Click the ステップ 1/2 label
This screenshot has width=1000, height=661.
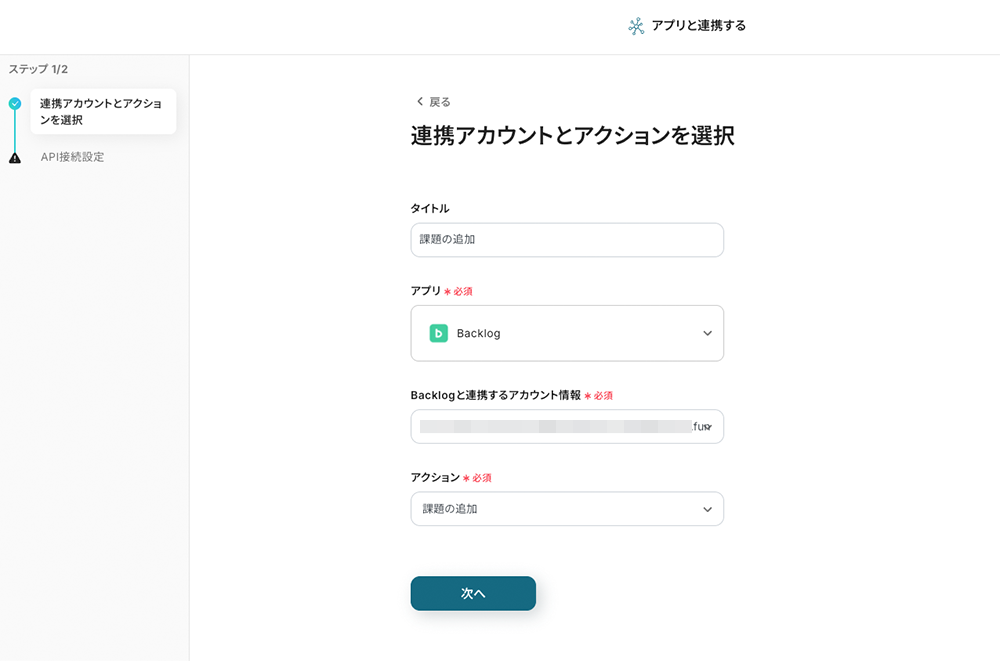coord(38,69)
